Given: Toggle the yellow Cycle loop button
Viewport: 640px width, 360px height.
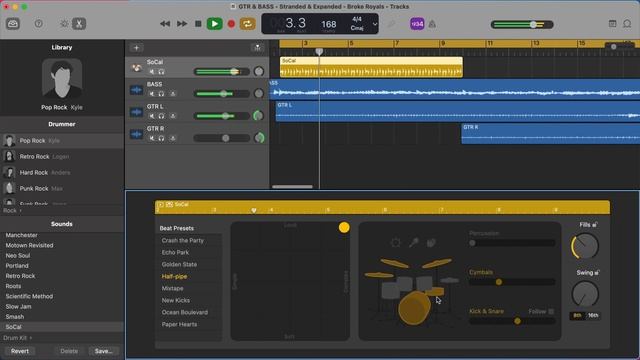Looking at the screenshot, I should click(247, 24).
